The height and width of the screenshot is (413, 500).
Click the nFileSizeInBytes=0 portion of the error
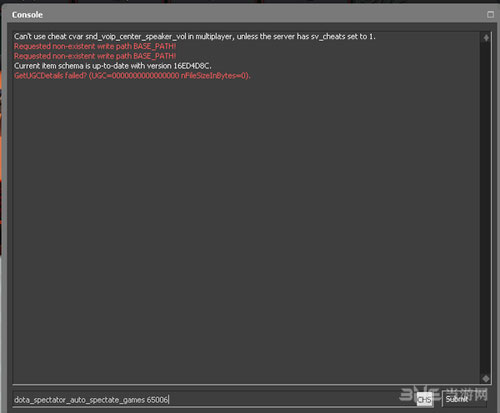pos(213,76)
